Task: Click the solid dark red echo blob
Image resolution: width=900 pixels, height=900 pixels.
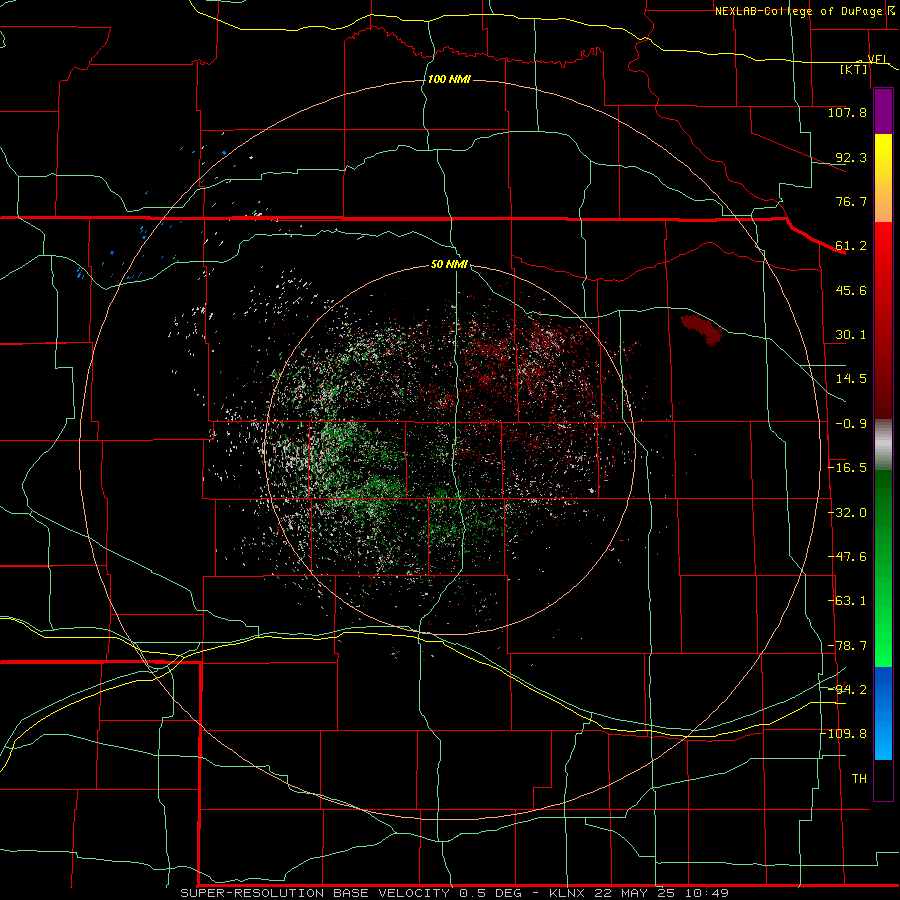Action: [x=701, y=329]
